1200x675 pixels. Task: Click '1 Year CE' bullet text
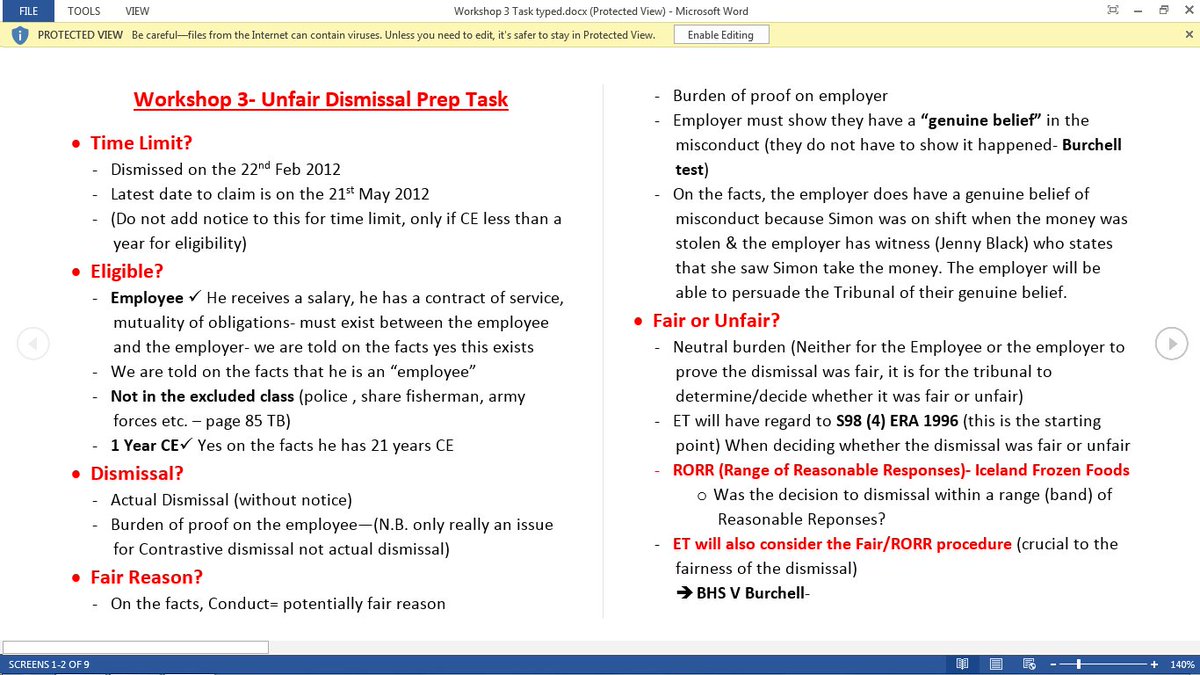coord(144,445)
